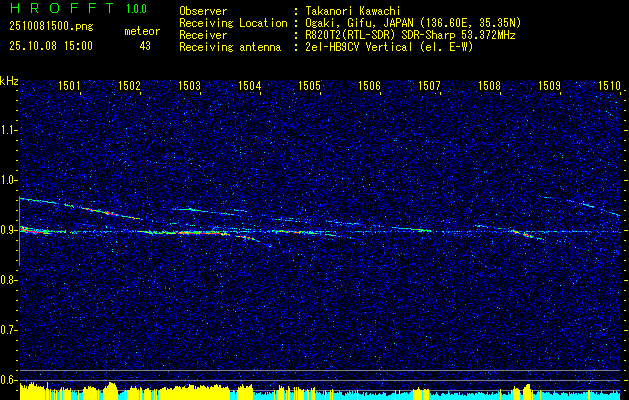Click location Ogaki, Gifu, JAPAN text
Image resolution: width=629 pixels, height=400 pixels.
[x=414, y=23]
